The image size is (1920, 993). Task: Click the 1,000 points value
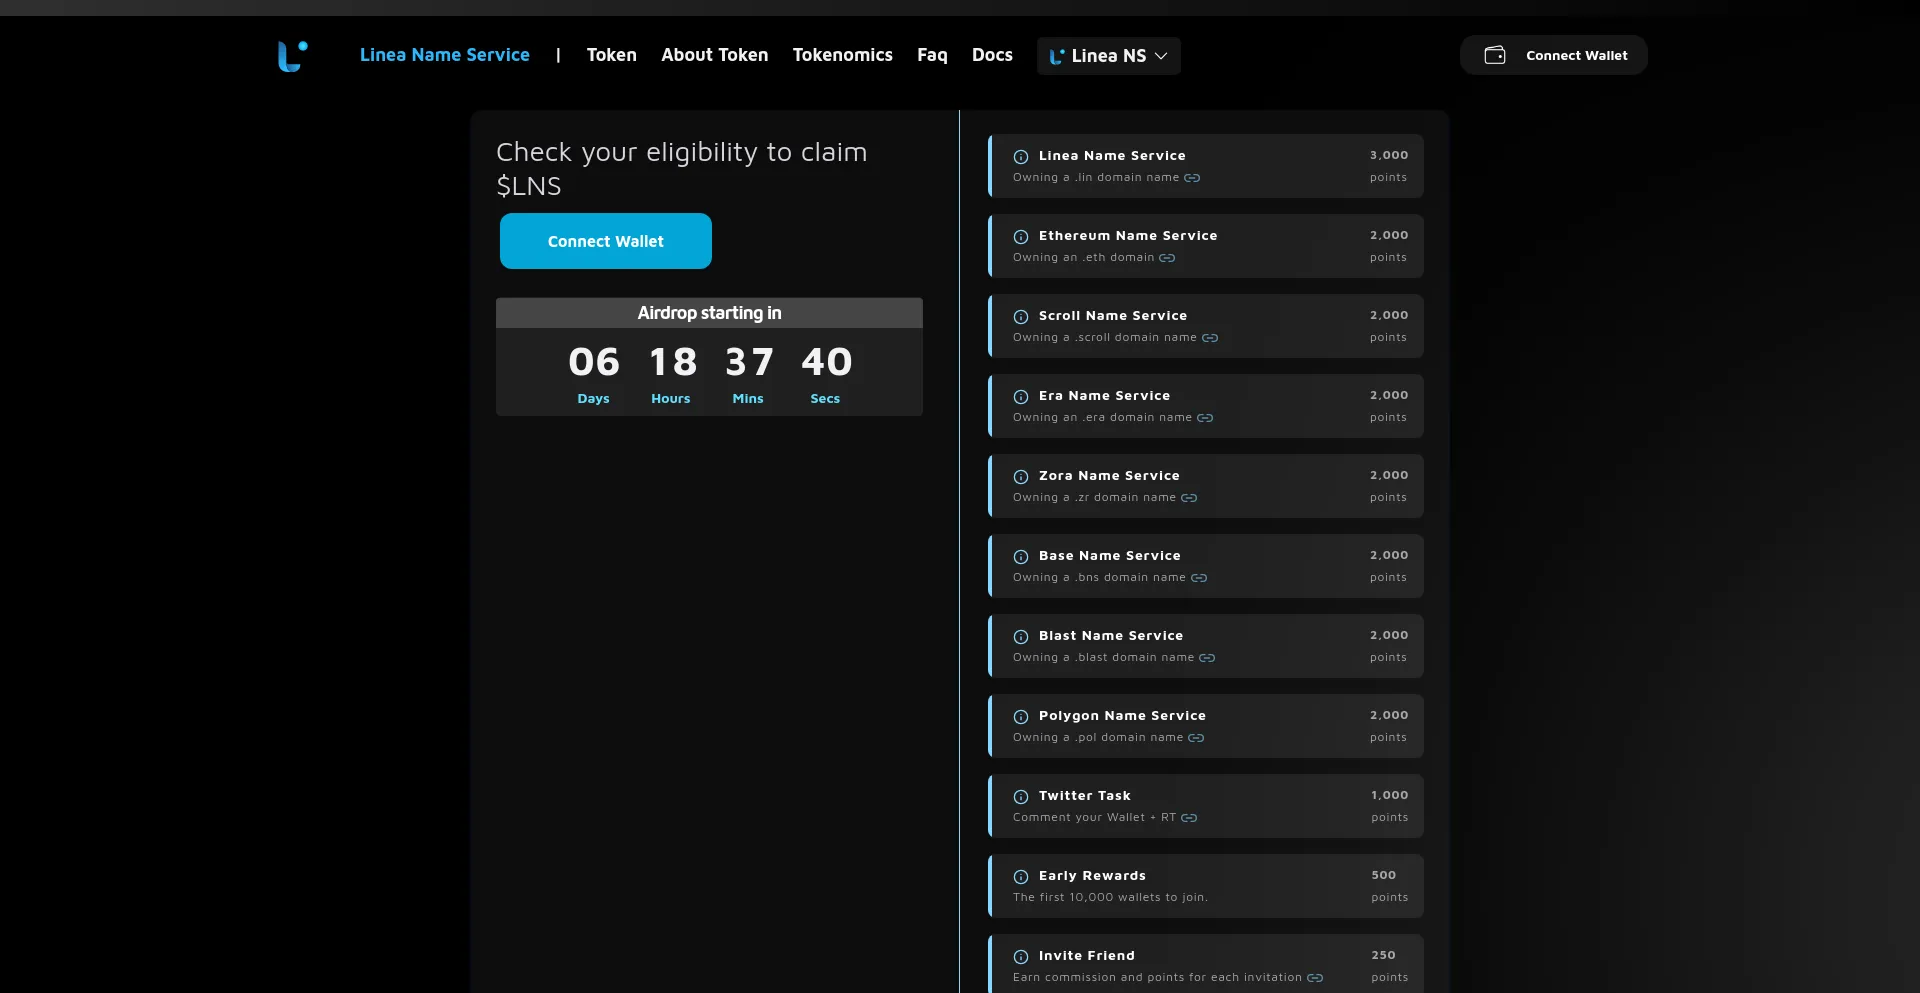[x=1390, y=795]
